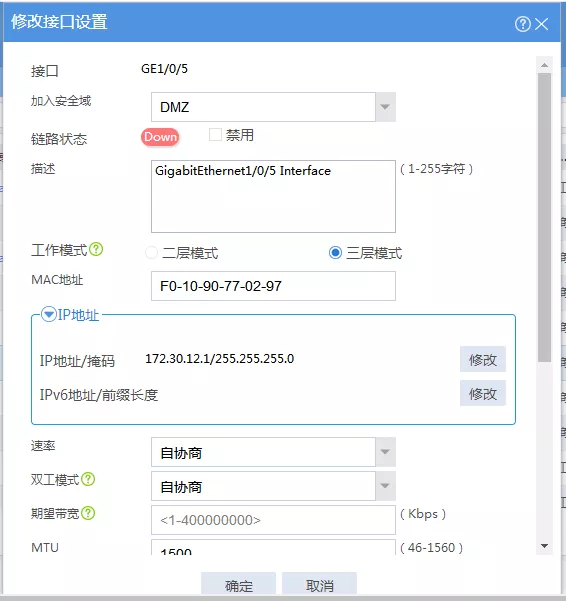Open the 双工模式 dropdown
Screen dimensions: 566x601
pyautogui.click(x=273, y=486)
